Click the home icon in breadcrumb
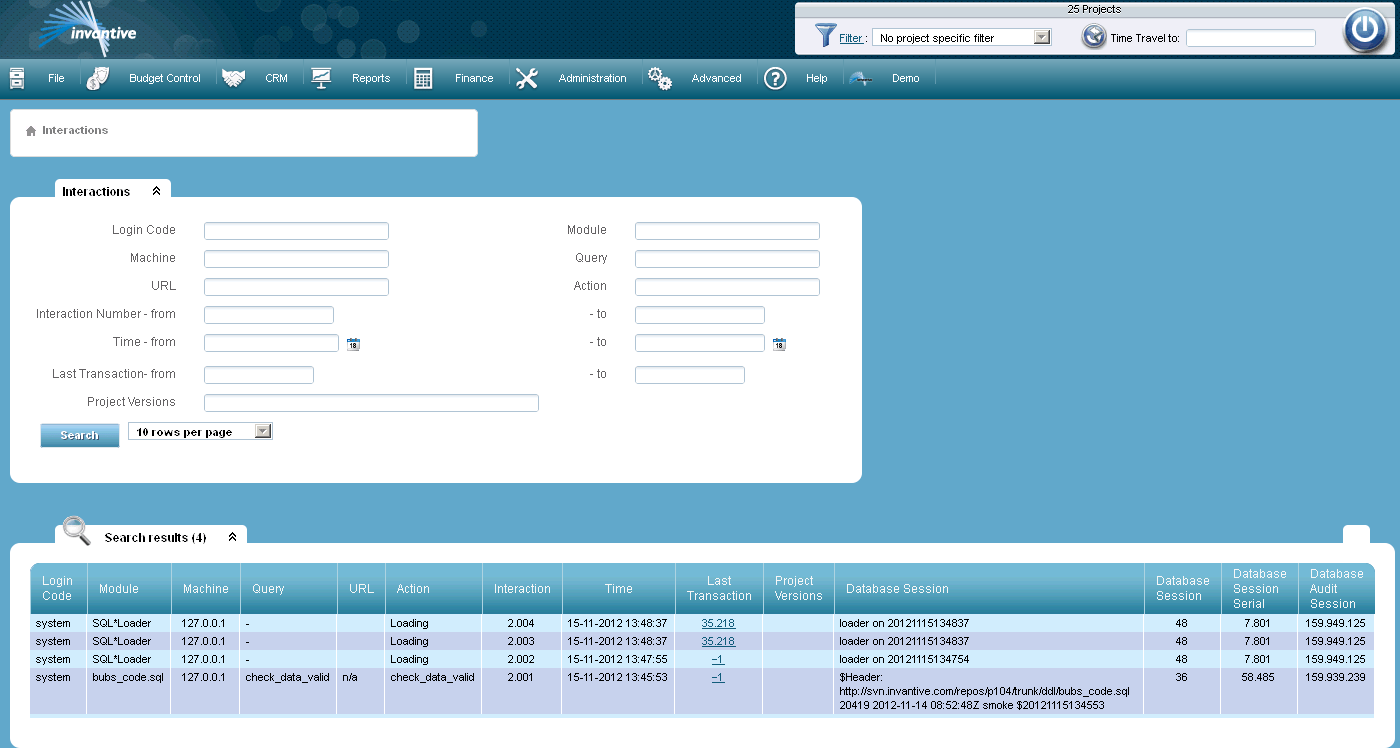 [x=31, y=131]
